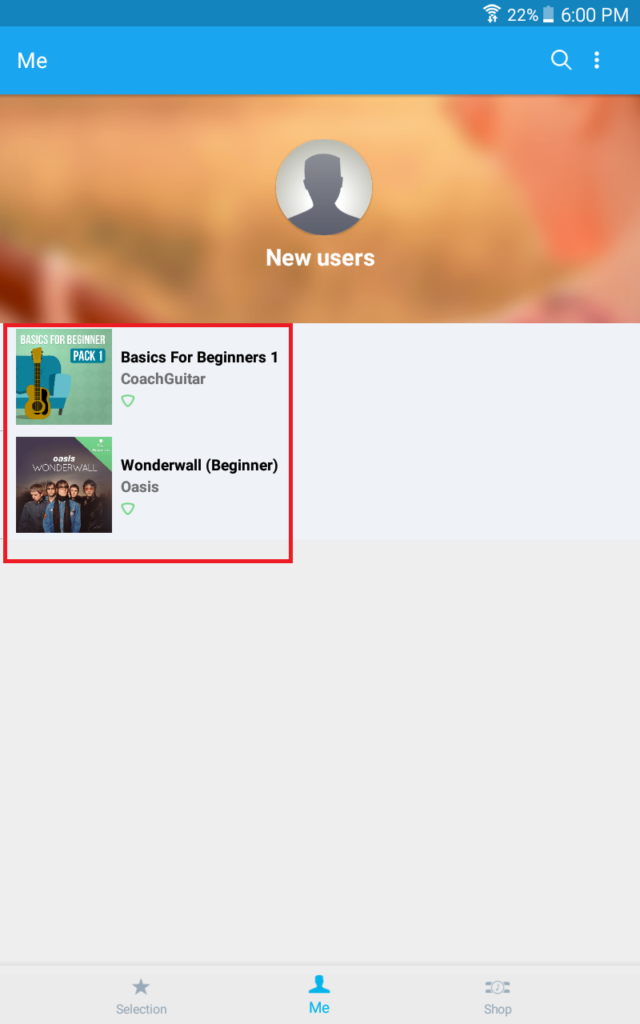The image size is (640, 1024).
Task: Switch to the Selection tab label
Action: (x=141, y=1009)
